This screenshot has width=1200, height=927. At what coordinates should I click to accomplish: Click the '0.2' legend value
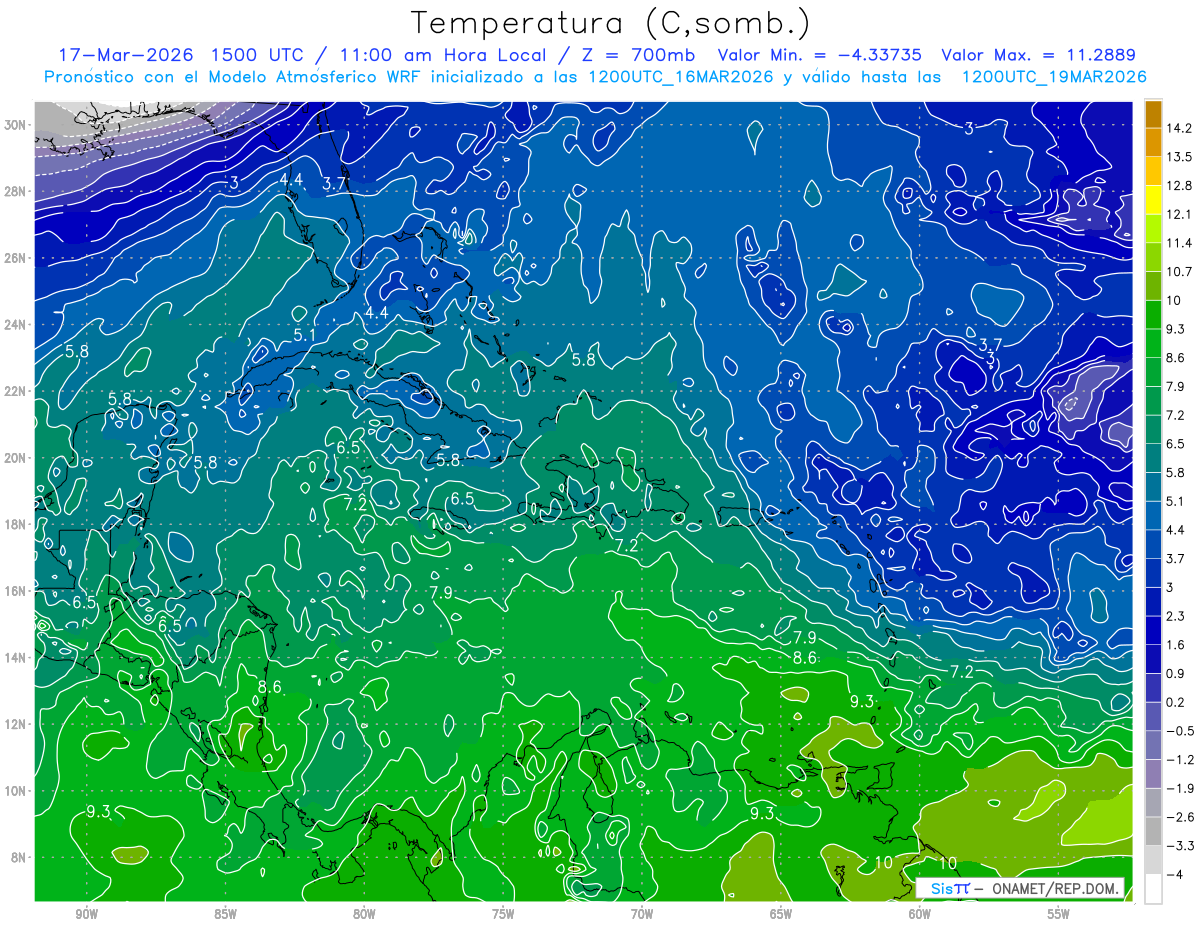[x=1175, y=703]
